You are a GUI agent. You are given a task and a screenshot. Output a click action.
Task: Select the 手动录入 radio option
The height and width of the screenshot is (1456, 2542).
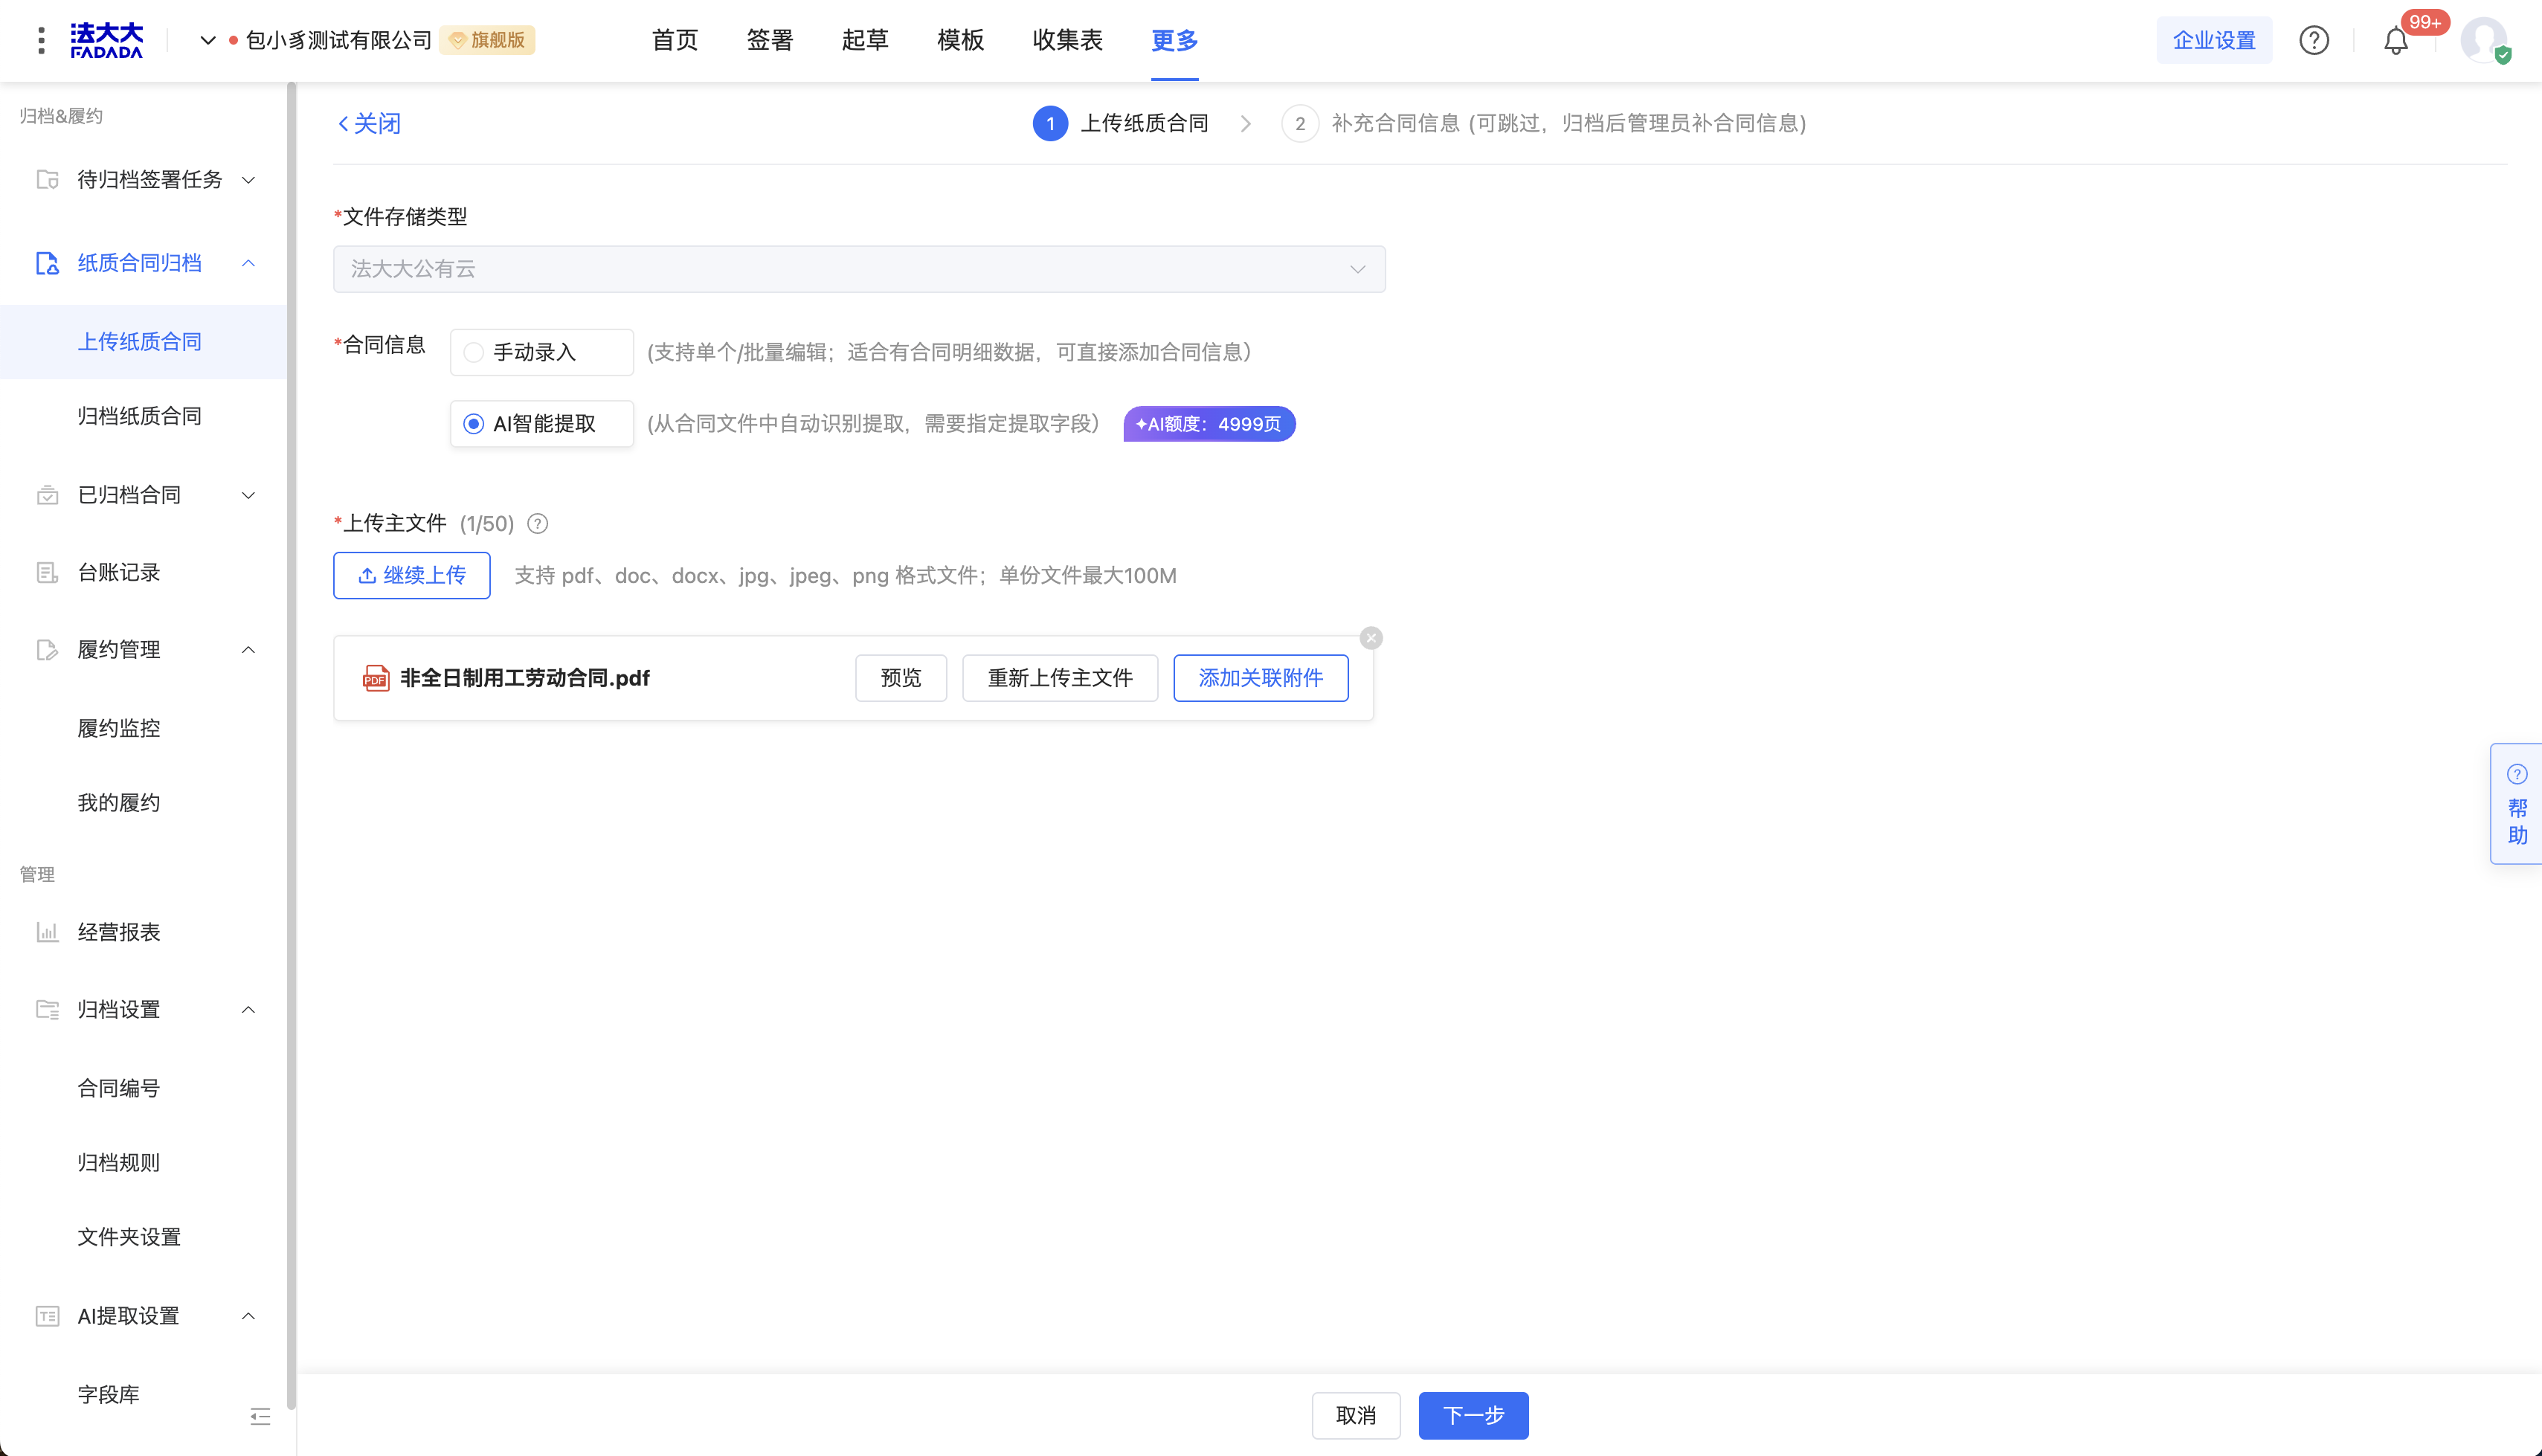(474, 352)
